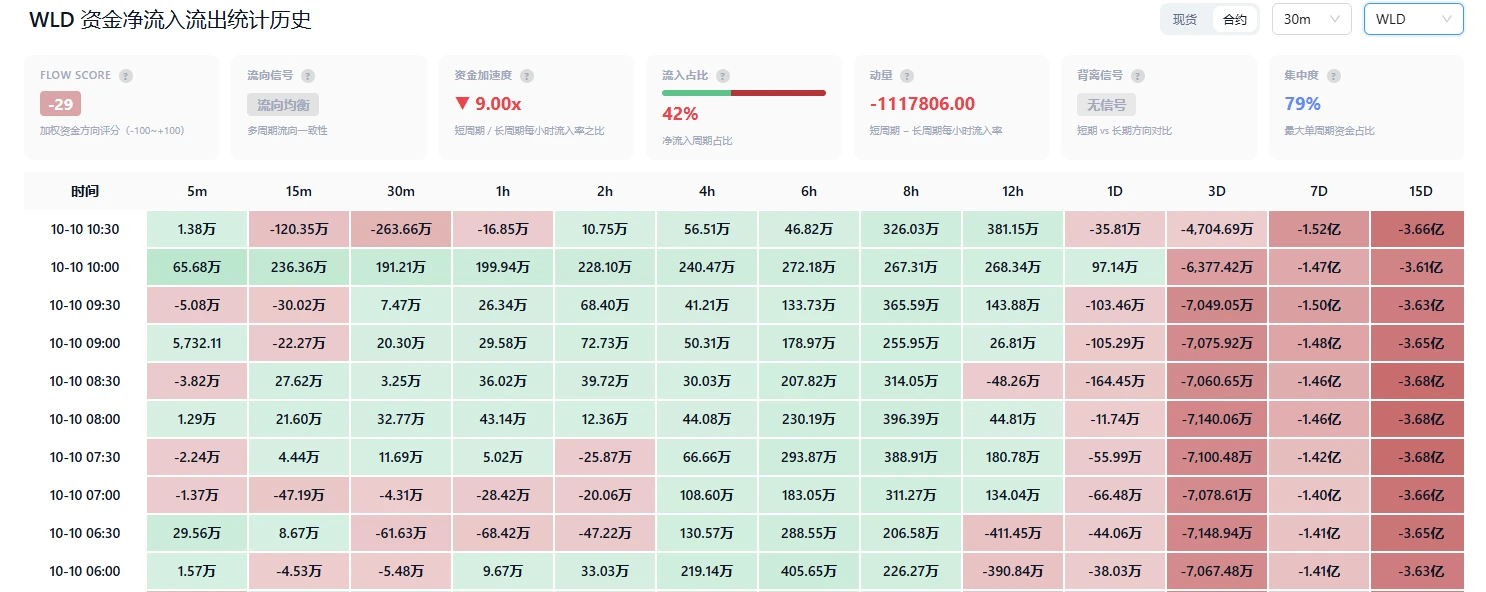Click the 无信号 divergence tag

pos(1106,105)
